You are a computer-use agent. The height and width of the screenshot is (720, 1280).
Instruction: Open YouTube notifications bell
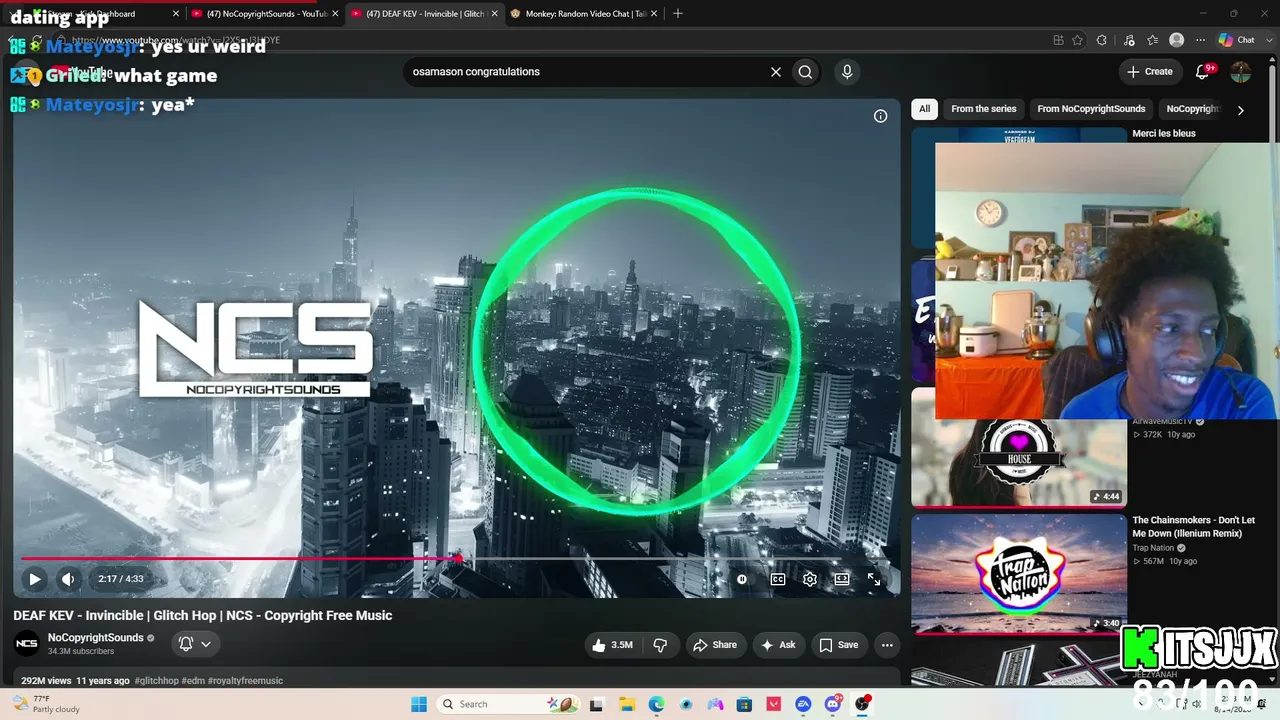point(1203,72)
